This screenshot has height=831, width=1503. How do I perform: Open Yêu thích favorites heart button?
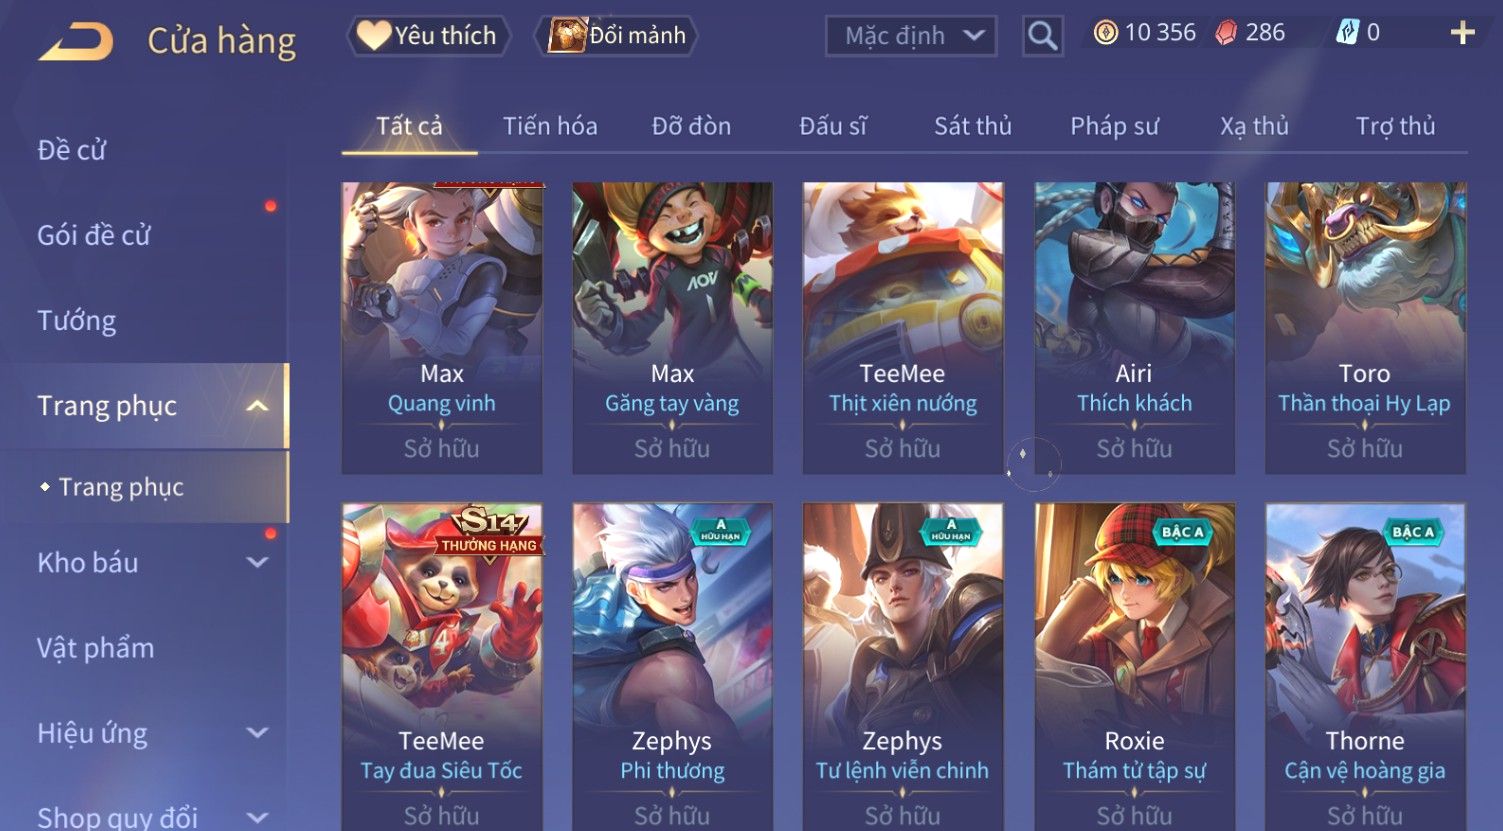tap(429, 36)
